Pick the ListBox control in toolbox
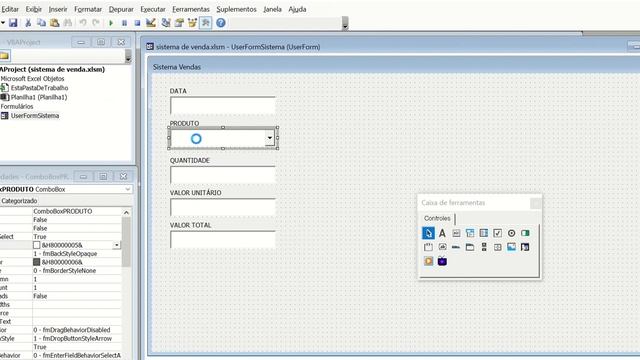This screenshot has height=360, width=640. (484, 233)
